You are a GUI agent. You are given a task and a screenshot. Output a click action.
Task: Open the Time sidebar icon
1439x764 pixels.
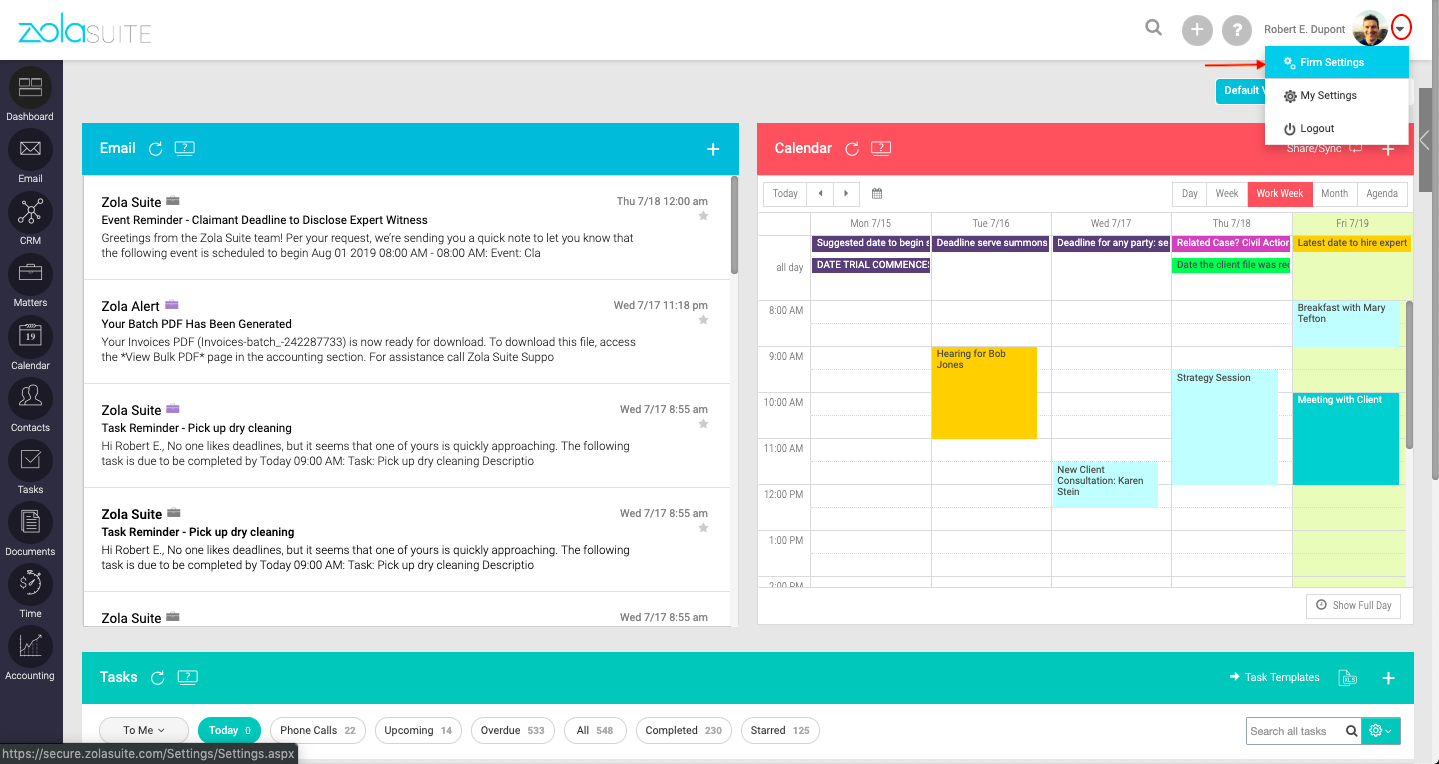click(x=30, y=584)
